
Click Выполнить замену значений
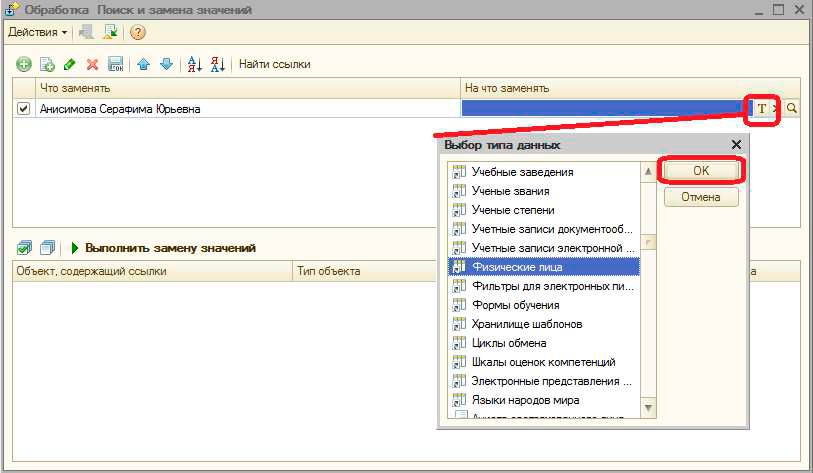click(163, 247)
